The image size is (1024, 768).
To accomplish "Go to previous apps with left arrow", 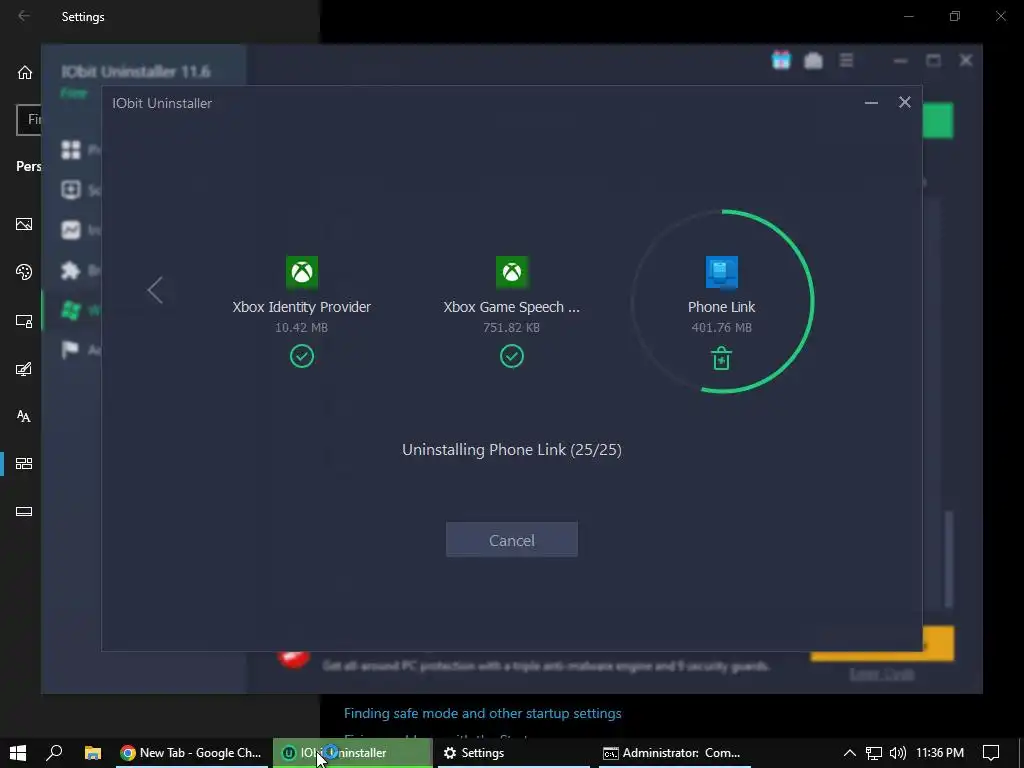I will pos(155,290).
